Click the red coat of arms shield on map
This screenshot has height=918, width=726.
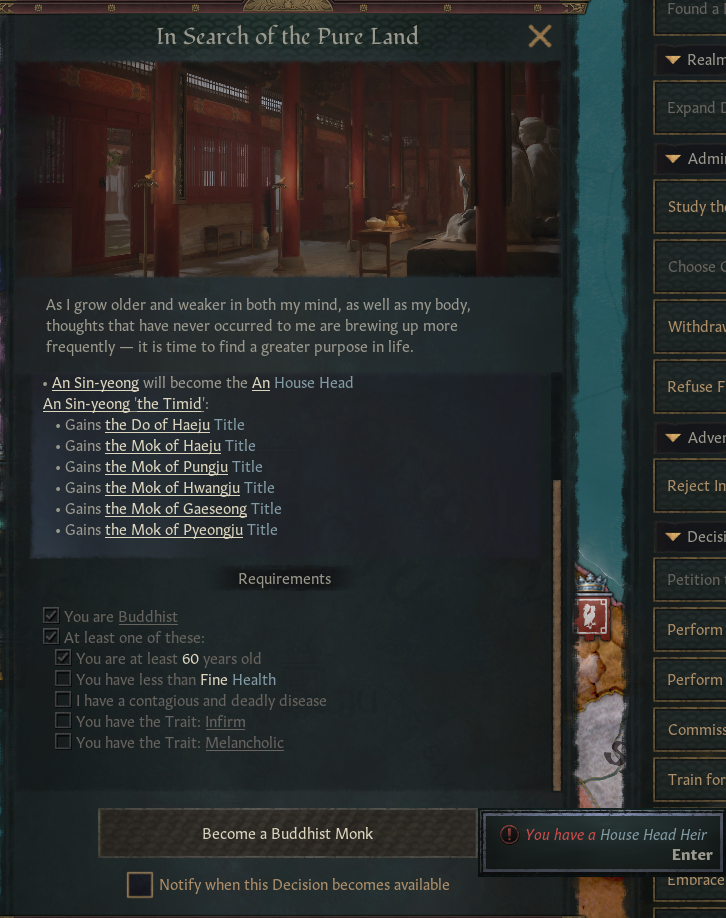point(591,617)
